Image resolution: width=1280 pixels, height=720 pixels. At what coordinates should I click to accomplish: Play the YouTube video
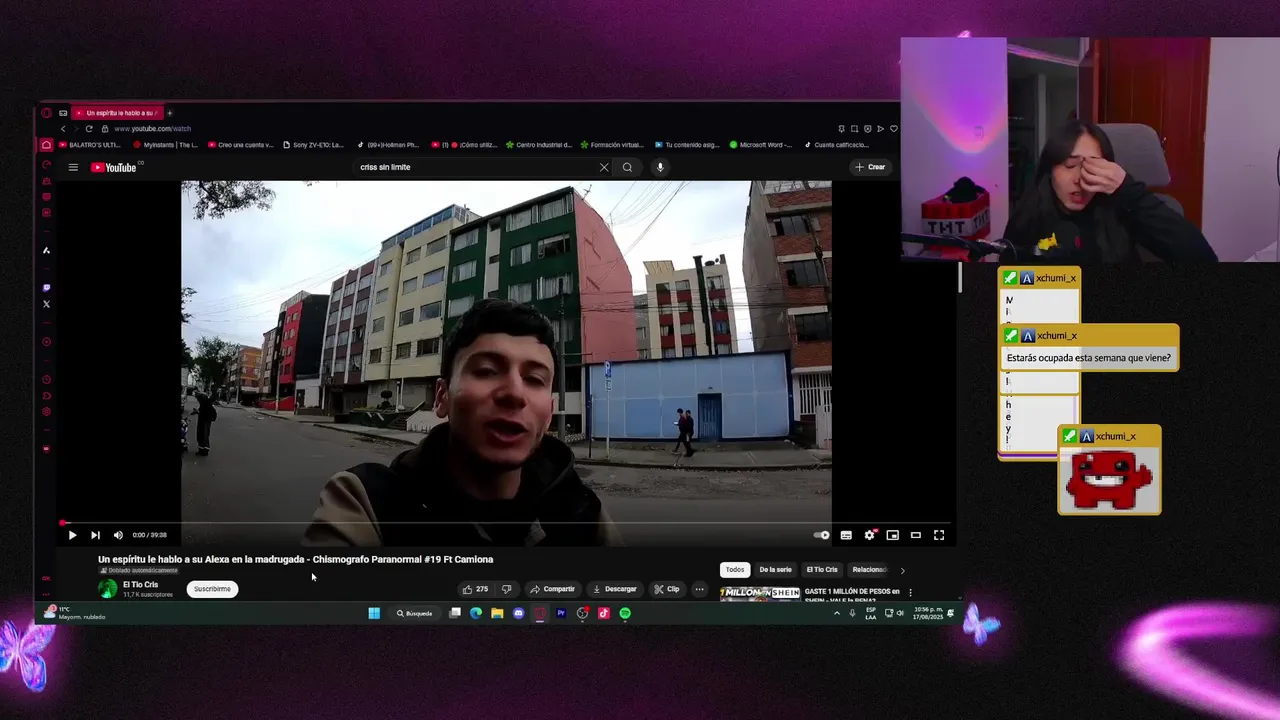(x=72, y=535)
